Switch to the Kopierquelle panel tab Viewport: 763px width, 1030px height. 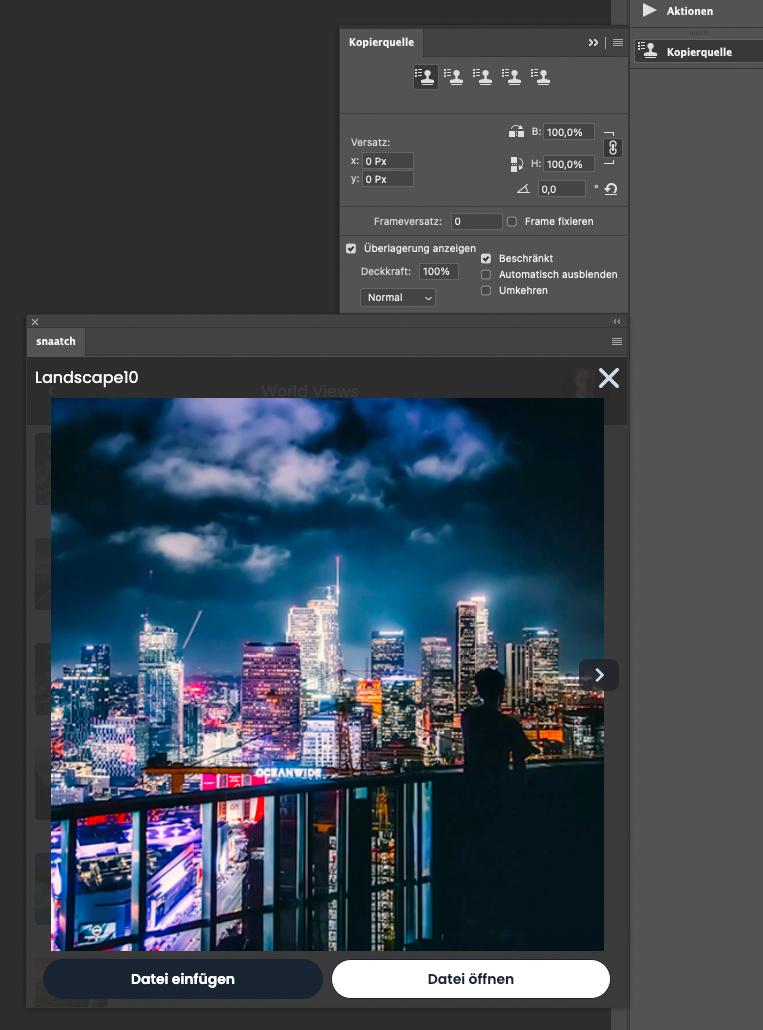click(382, 42)
